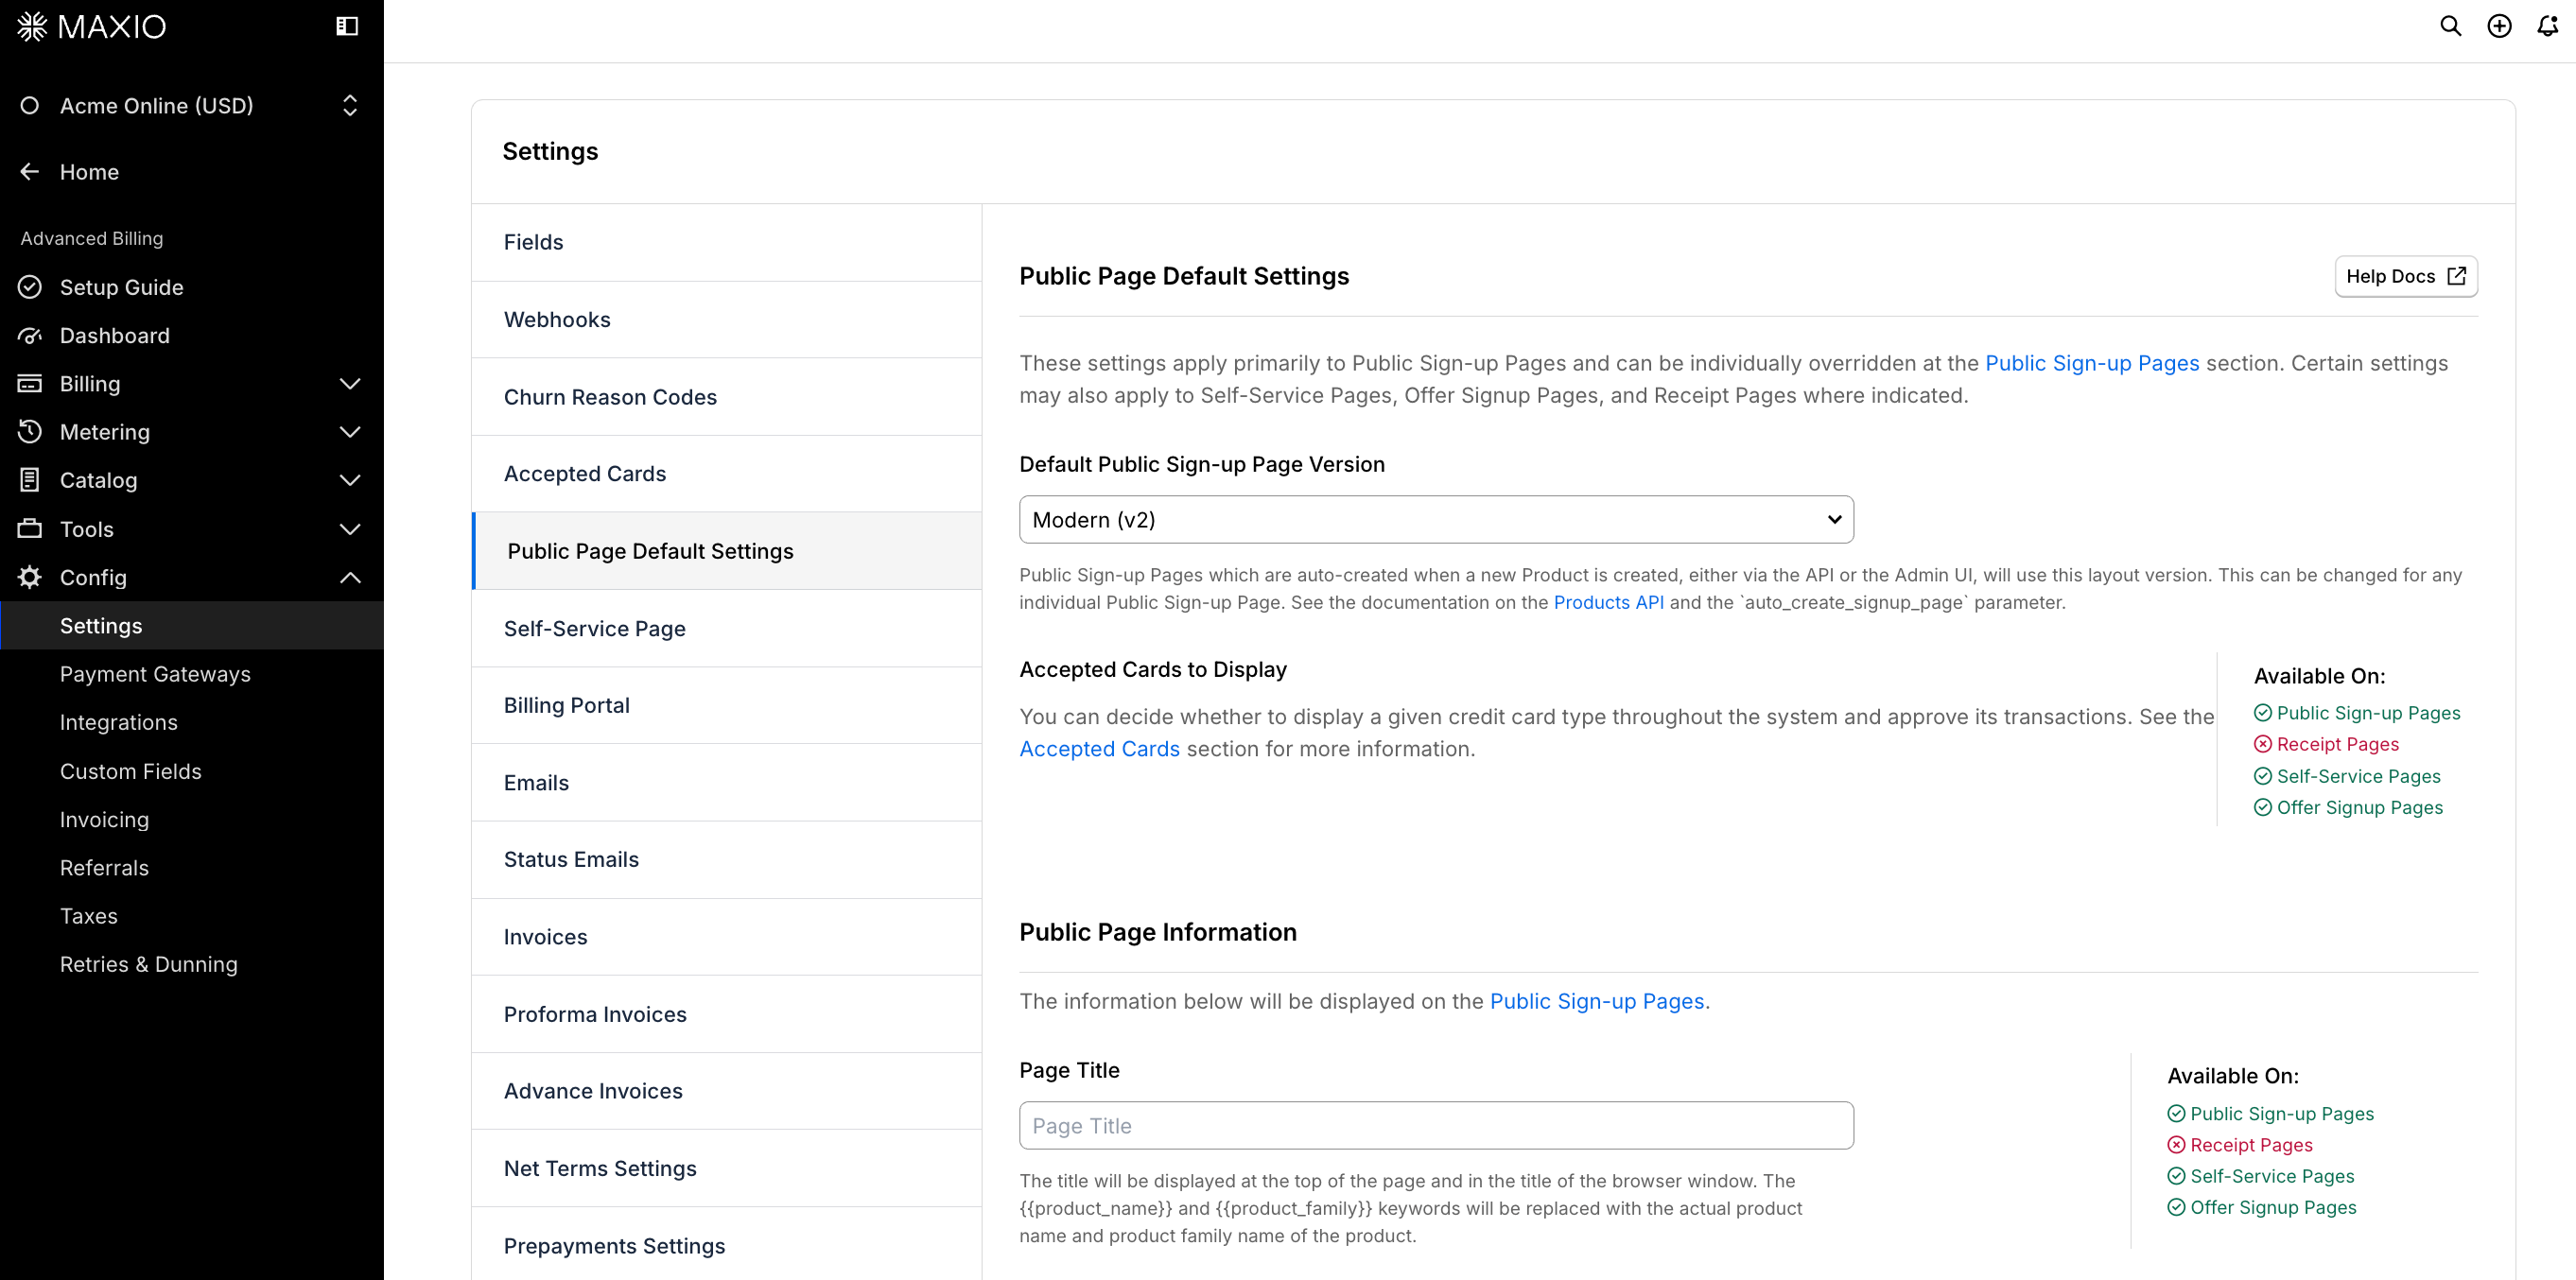
Task: Follow the Accepted Cards link
Action: click(x=1099, y=749)
